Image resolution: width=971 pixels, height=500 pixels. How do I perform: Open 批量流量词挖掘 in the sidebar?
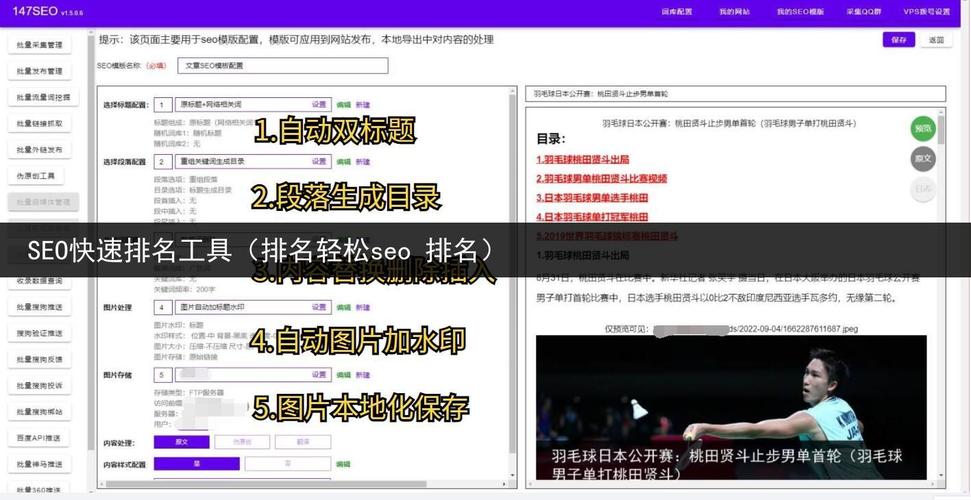point(43,97)
